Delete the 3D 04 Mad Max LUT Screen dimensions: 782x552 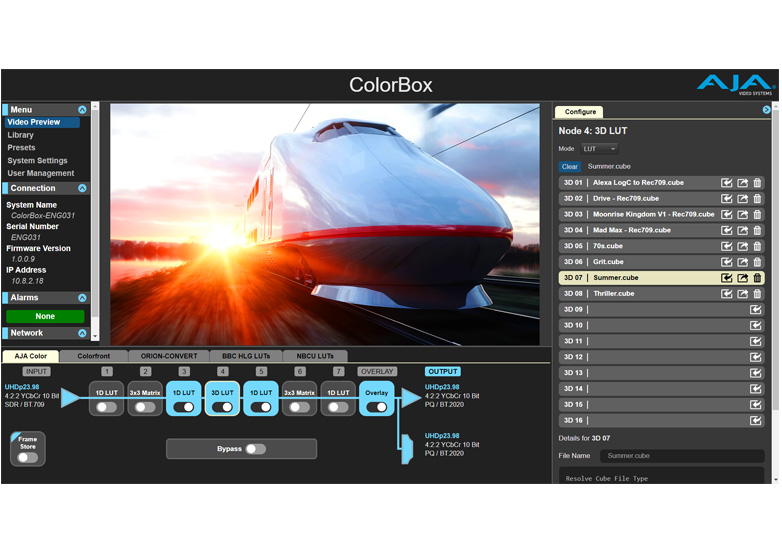click(757, 230)
